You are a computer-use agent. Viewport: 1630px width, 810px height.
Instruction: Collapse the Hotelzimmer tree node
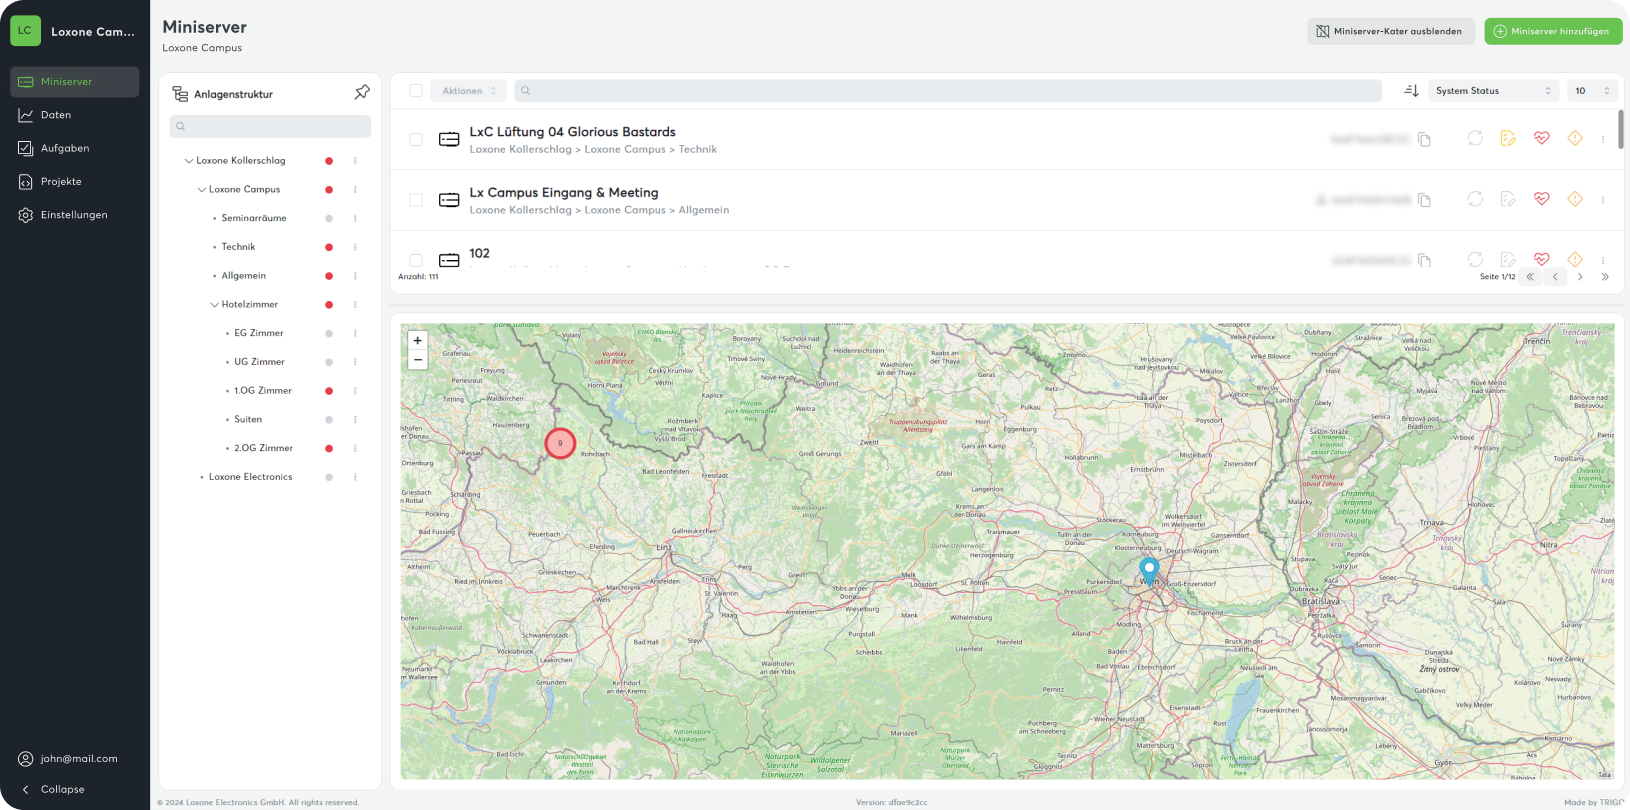(214, 305)
